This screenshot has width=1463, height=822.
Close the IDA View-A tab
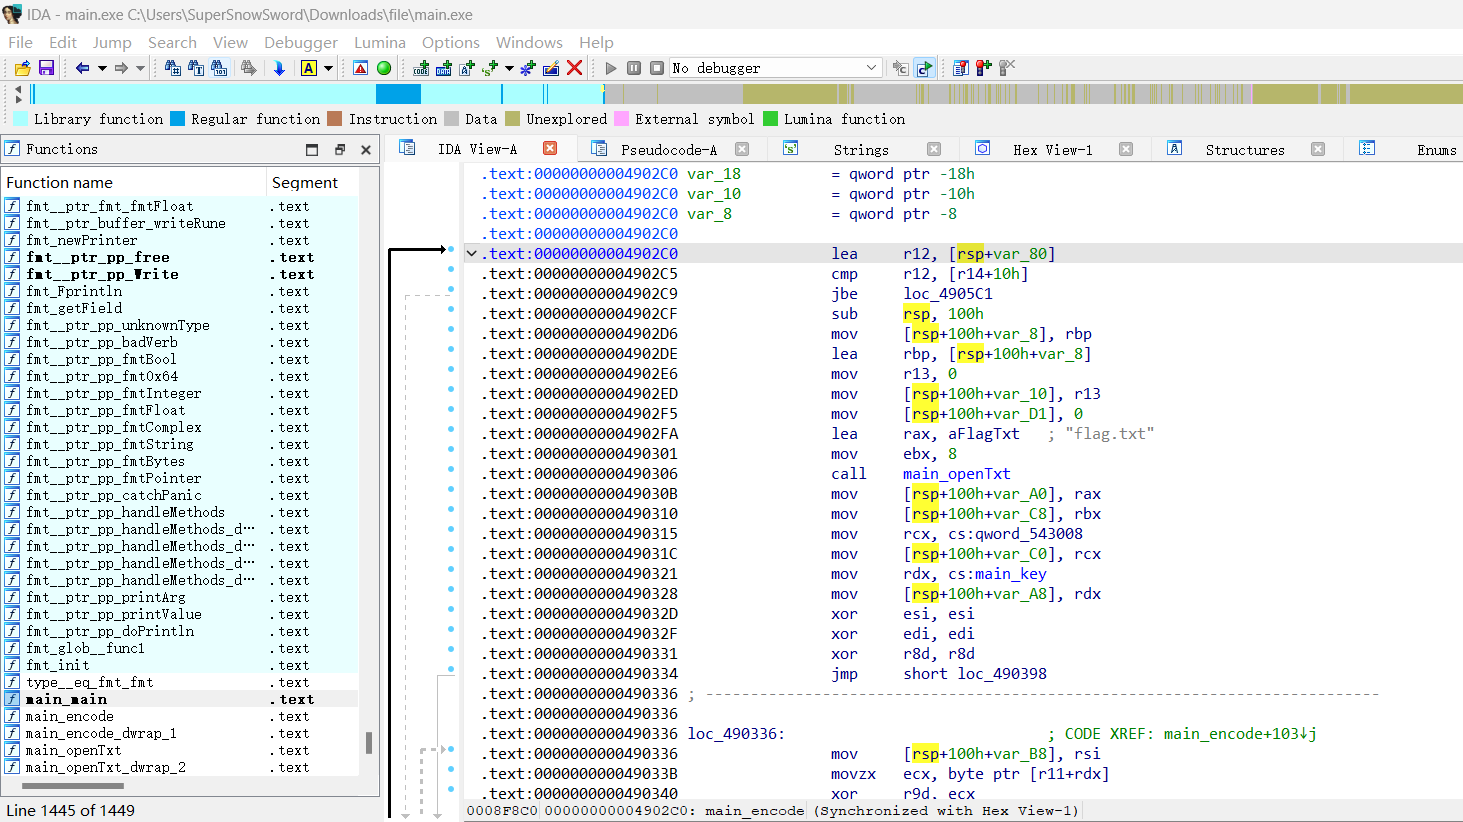550,148
